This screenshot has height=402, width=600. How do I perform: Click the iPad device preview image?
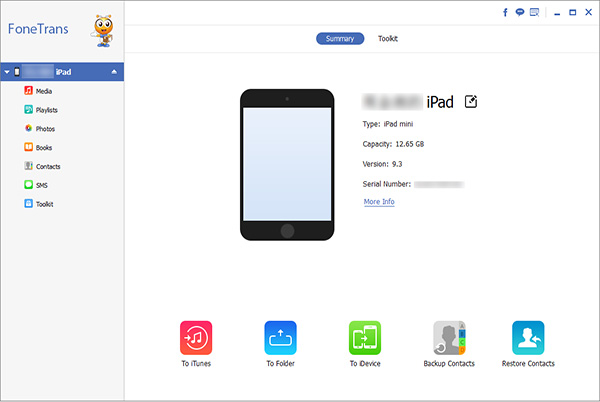pos(287,165)
